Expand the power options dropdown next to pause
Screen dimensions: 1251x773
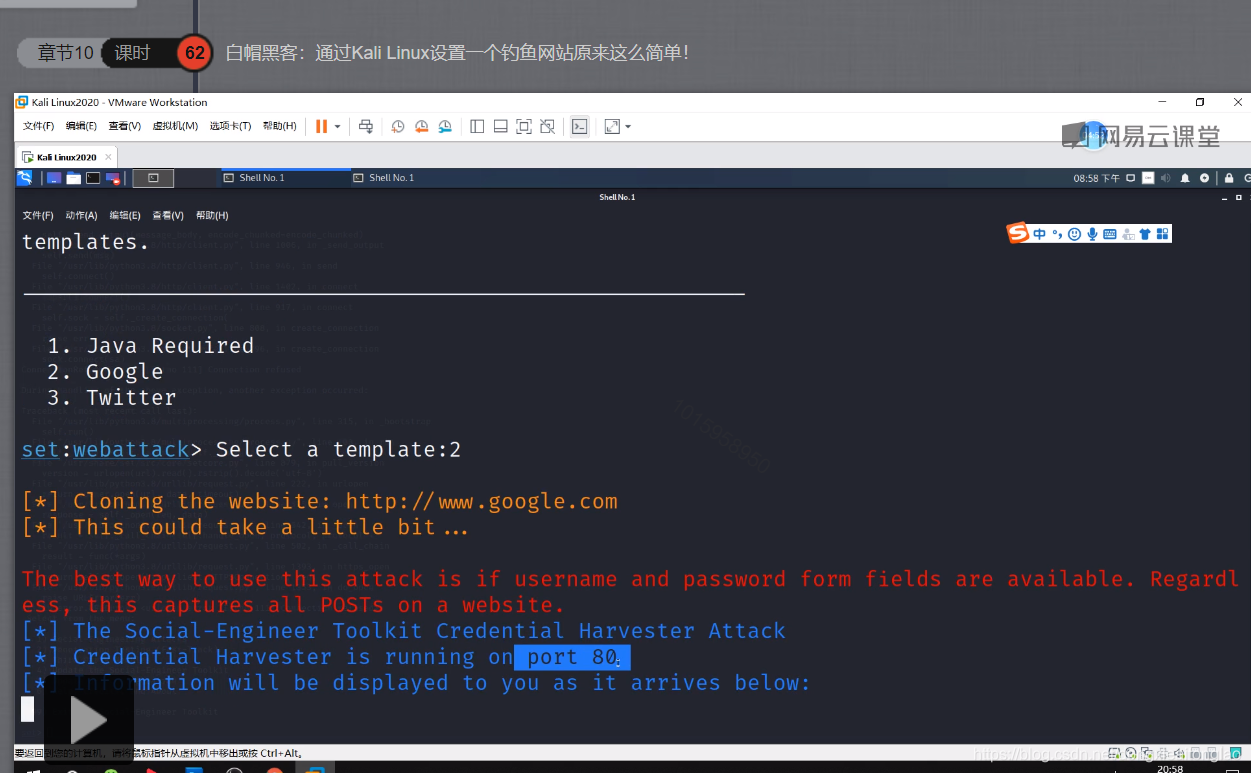pos(337,127)
